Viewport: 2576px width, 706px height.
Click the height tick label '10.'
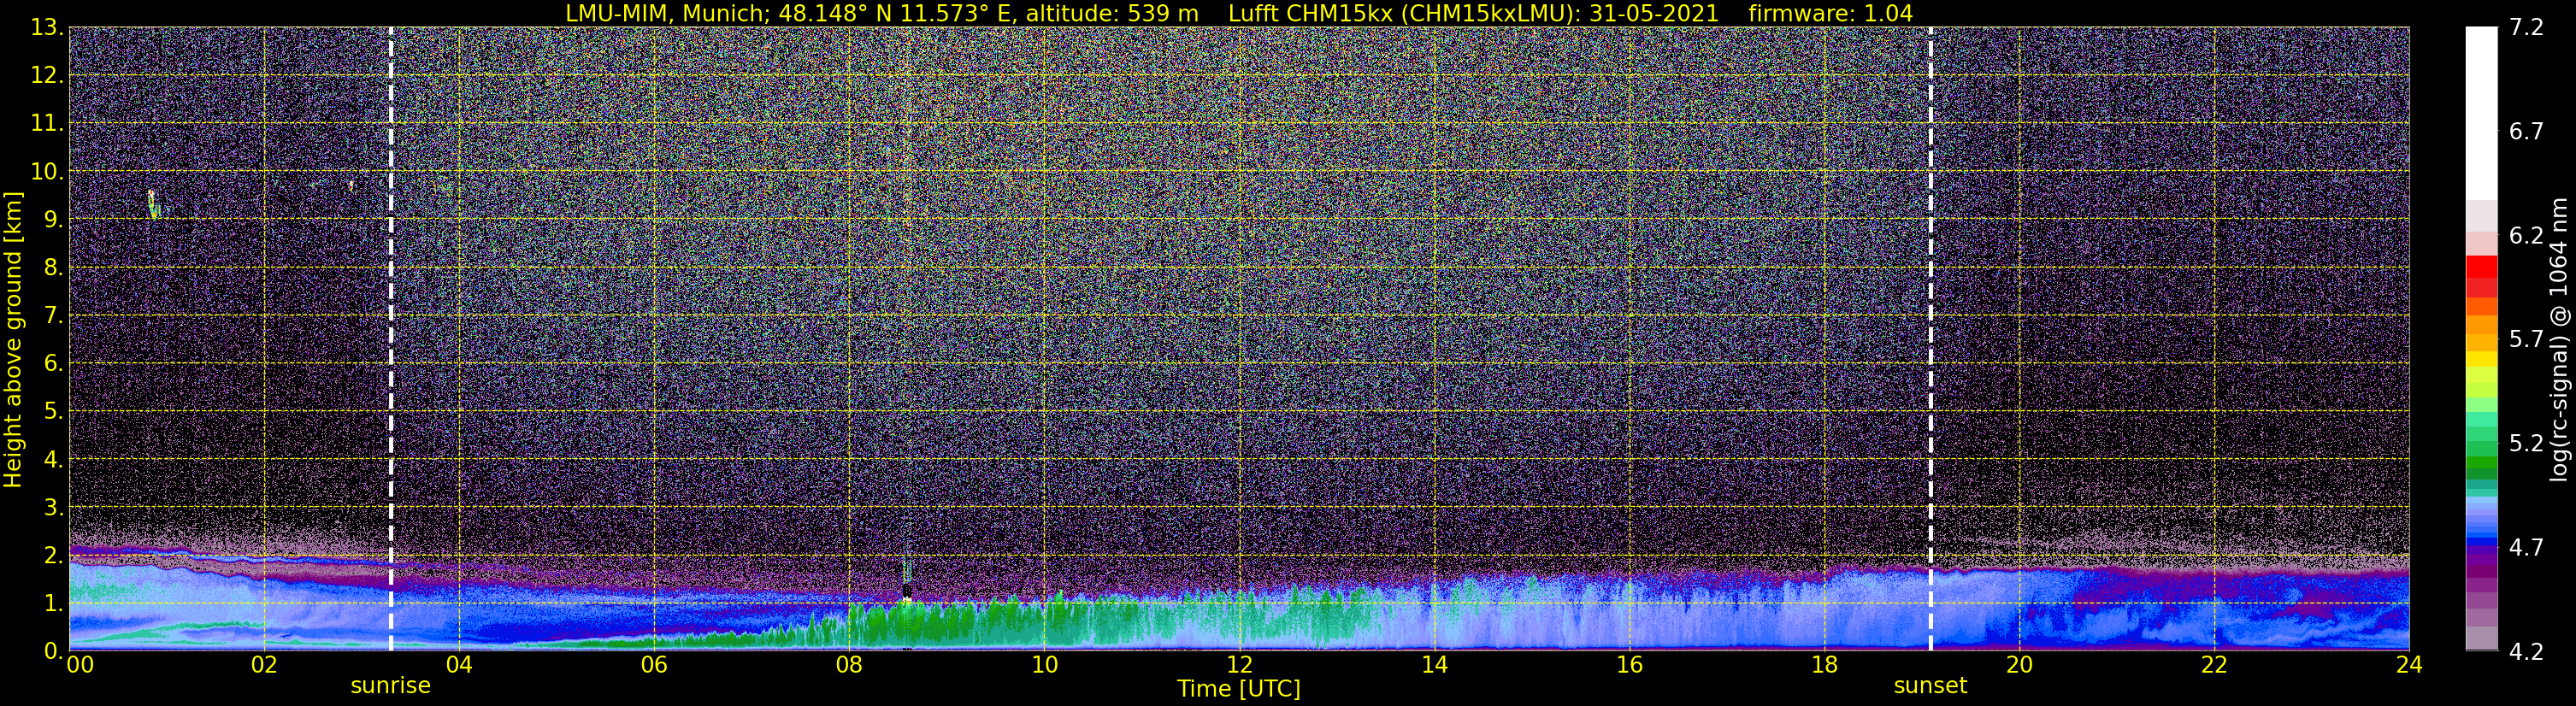click(x=47, y=172)
